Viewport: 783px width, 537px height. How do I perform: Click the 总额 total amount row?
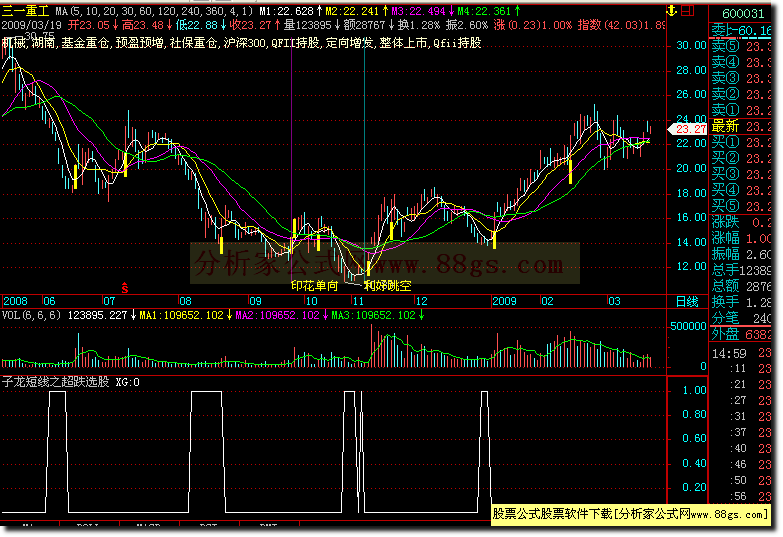pyautogui.click(x=741, y=286)
